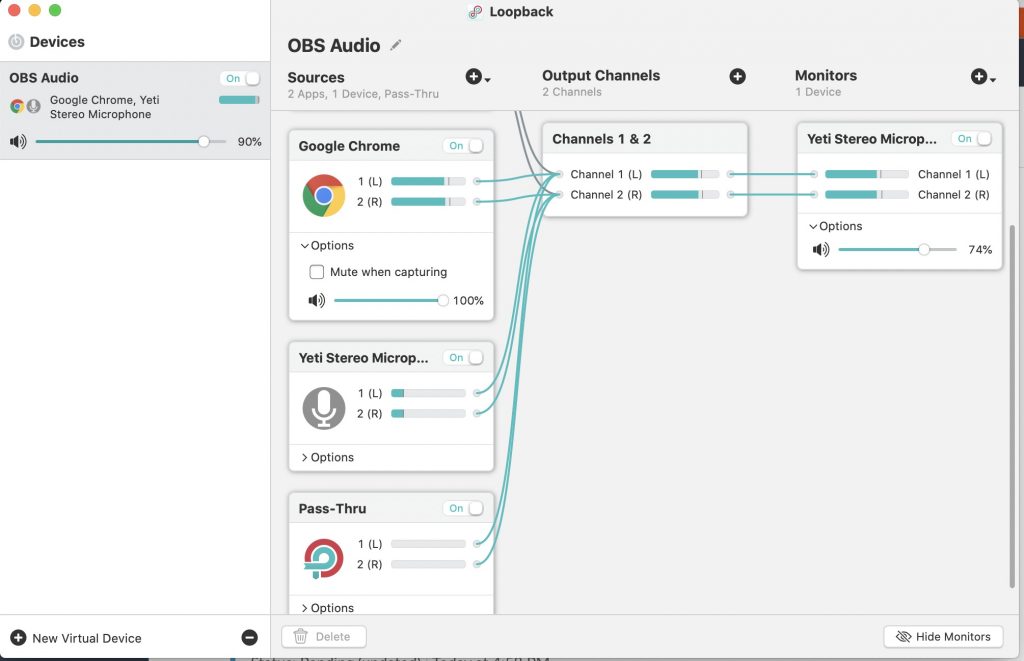Click the Delete button
The height and width of the screenshot is (661, 1024).
323,636
